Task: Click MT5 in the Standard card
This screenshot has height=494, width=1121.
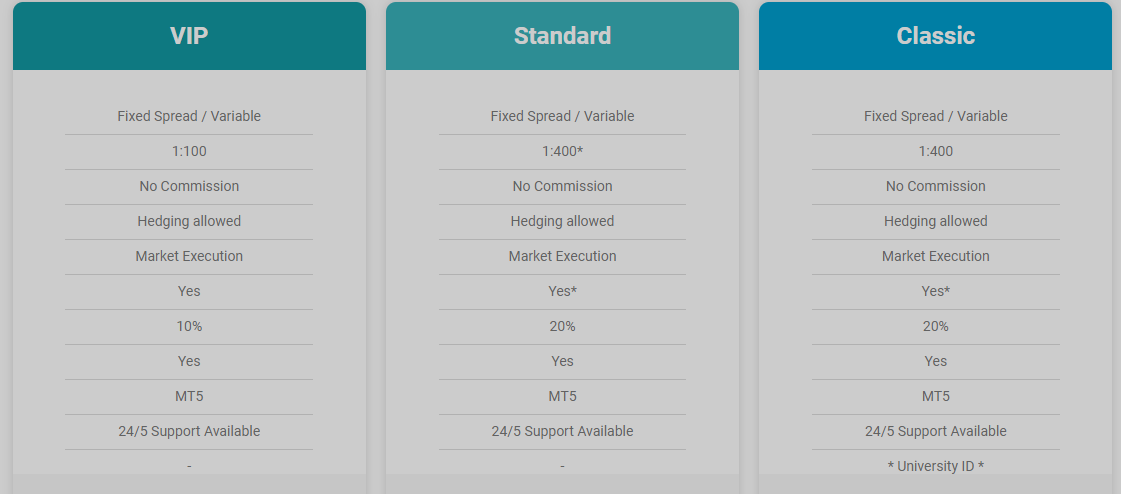Action: point(562,397)
